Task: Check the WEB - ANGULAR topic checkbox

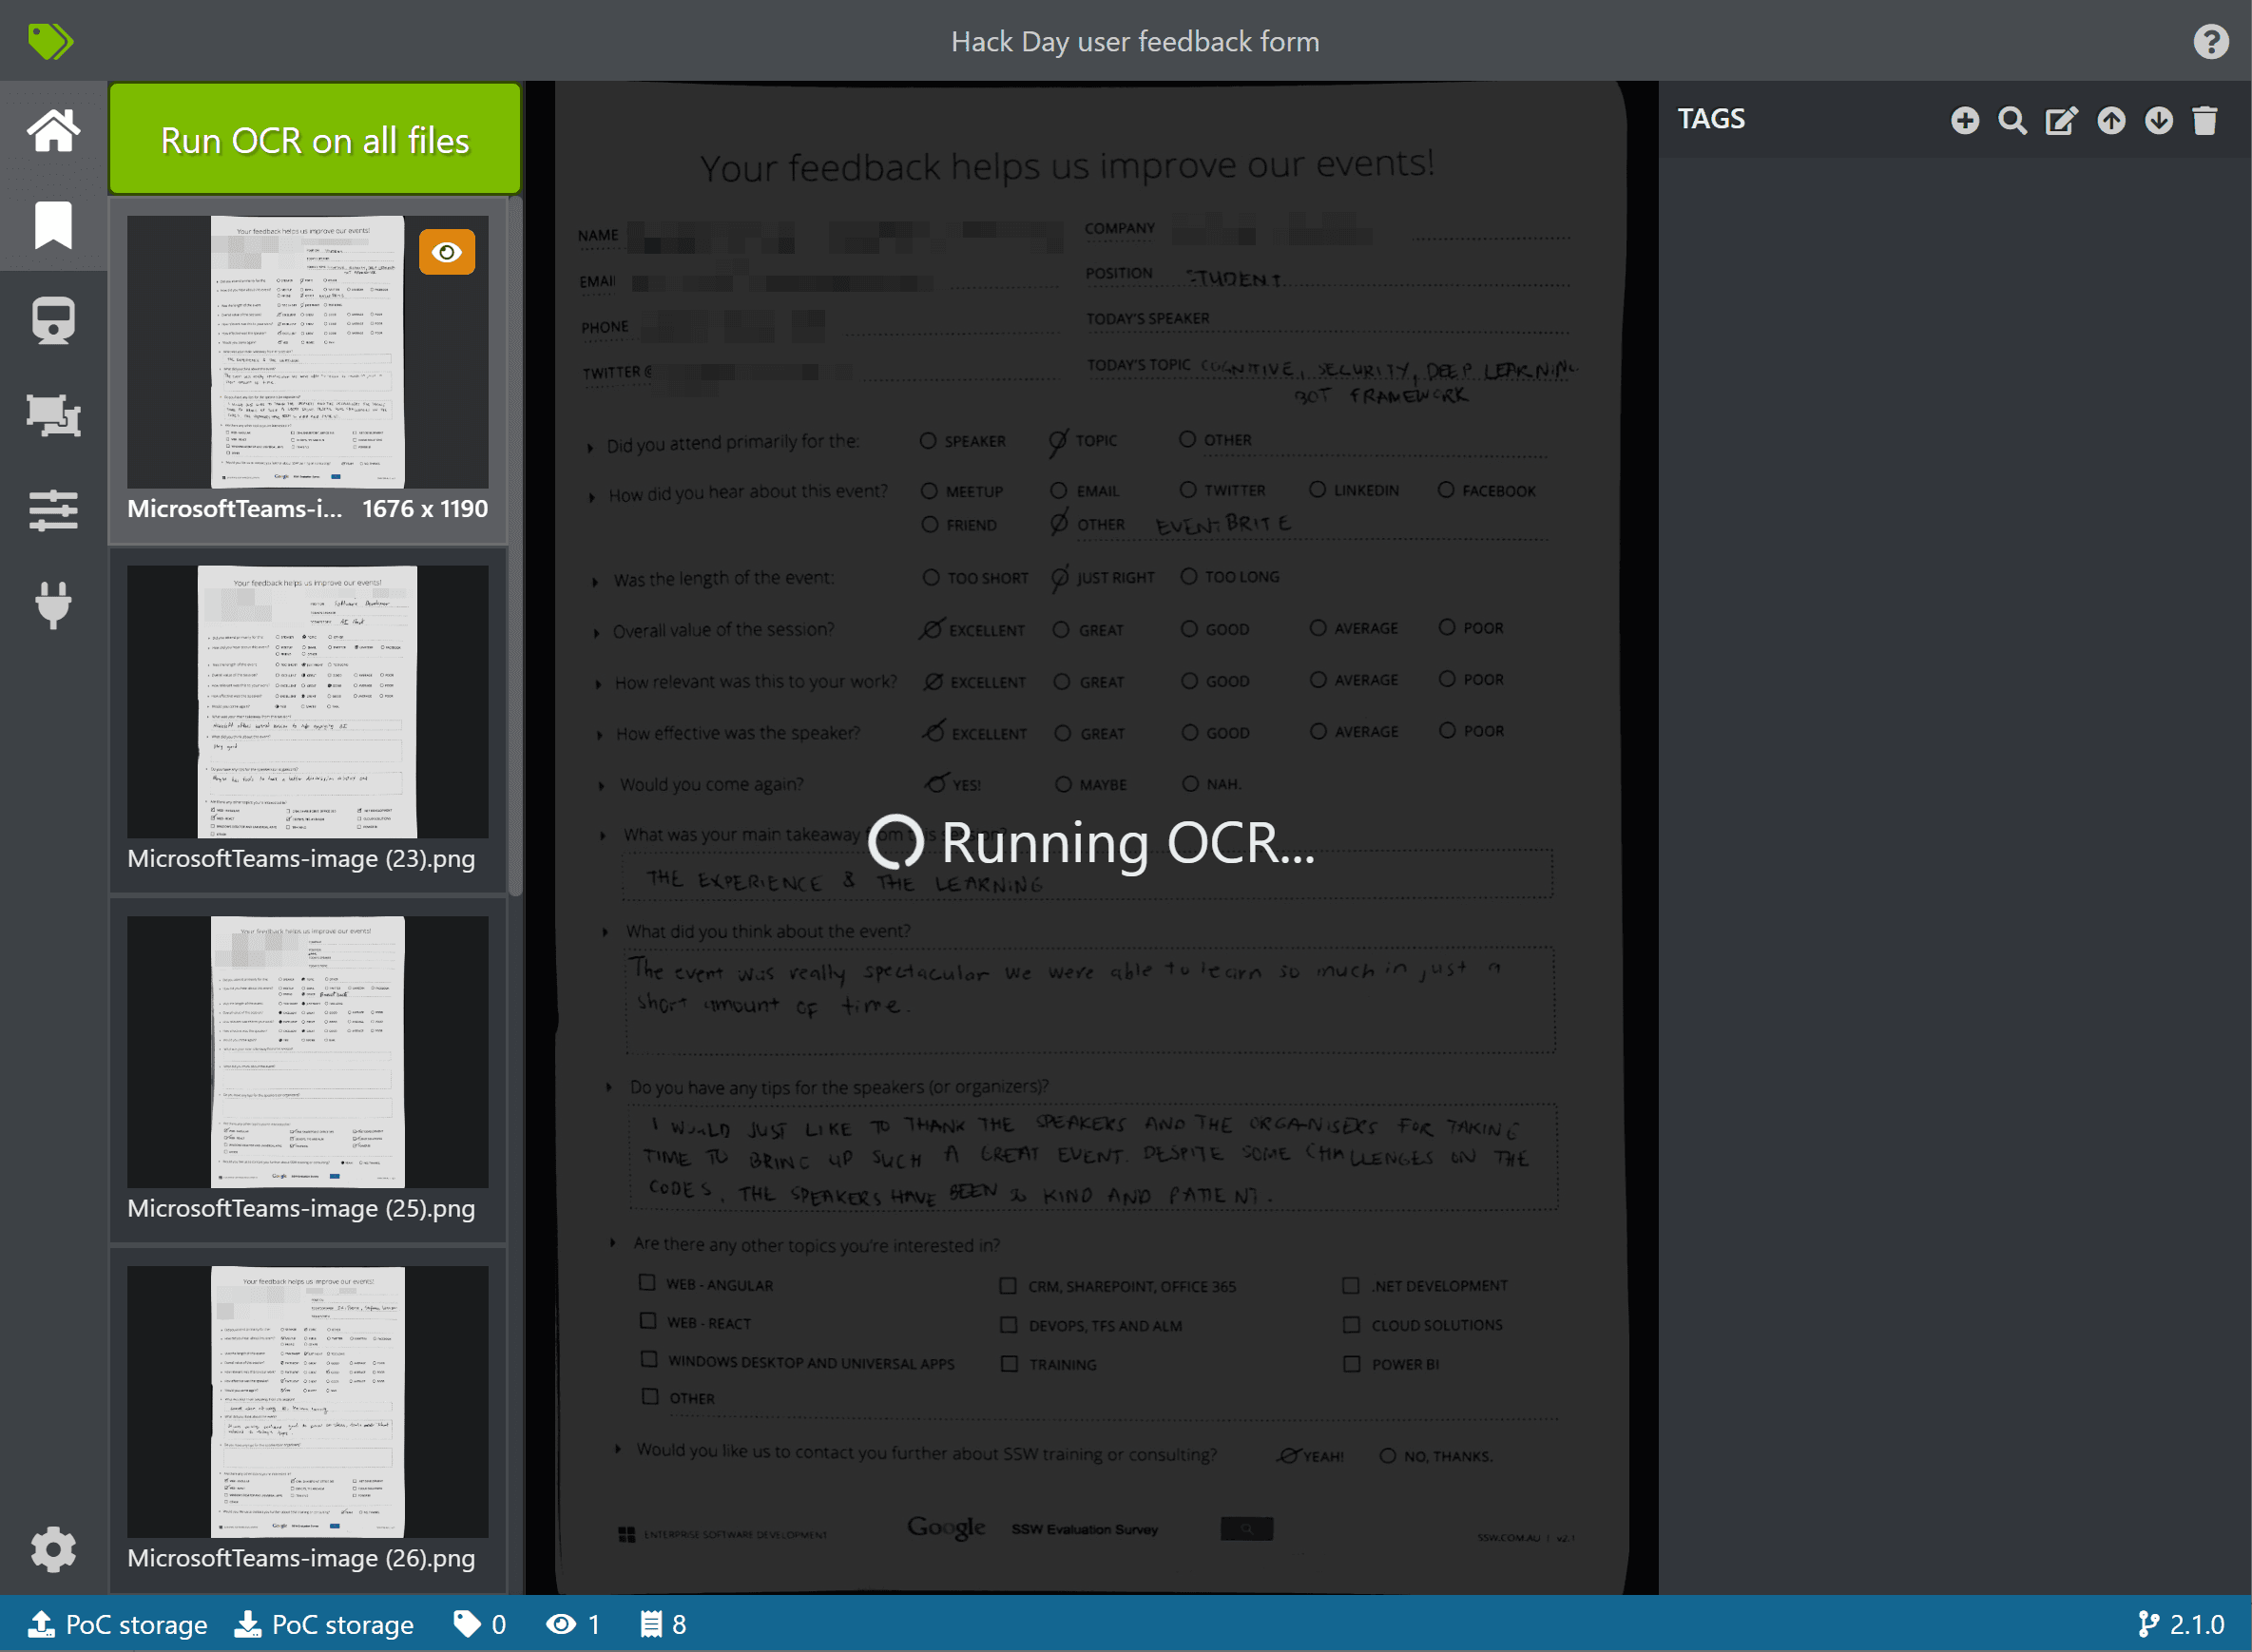Action: 648,1284
